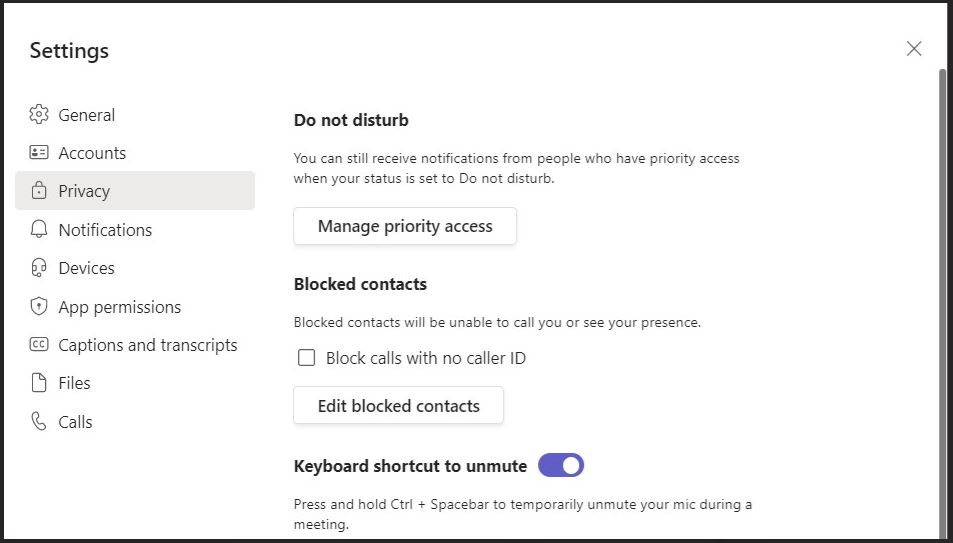Click the Notifications bell icon
953x543 pixels.
coord(39,230)
